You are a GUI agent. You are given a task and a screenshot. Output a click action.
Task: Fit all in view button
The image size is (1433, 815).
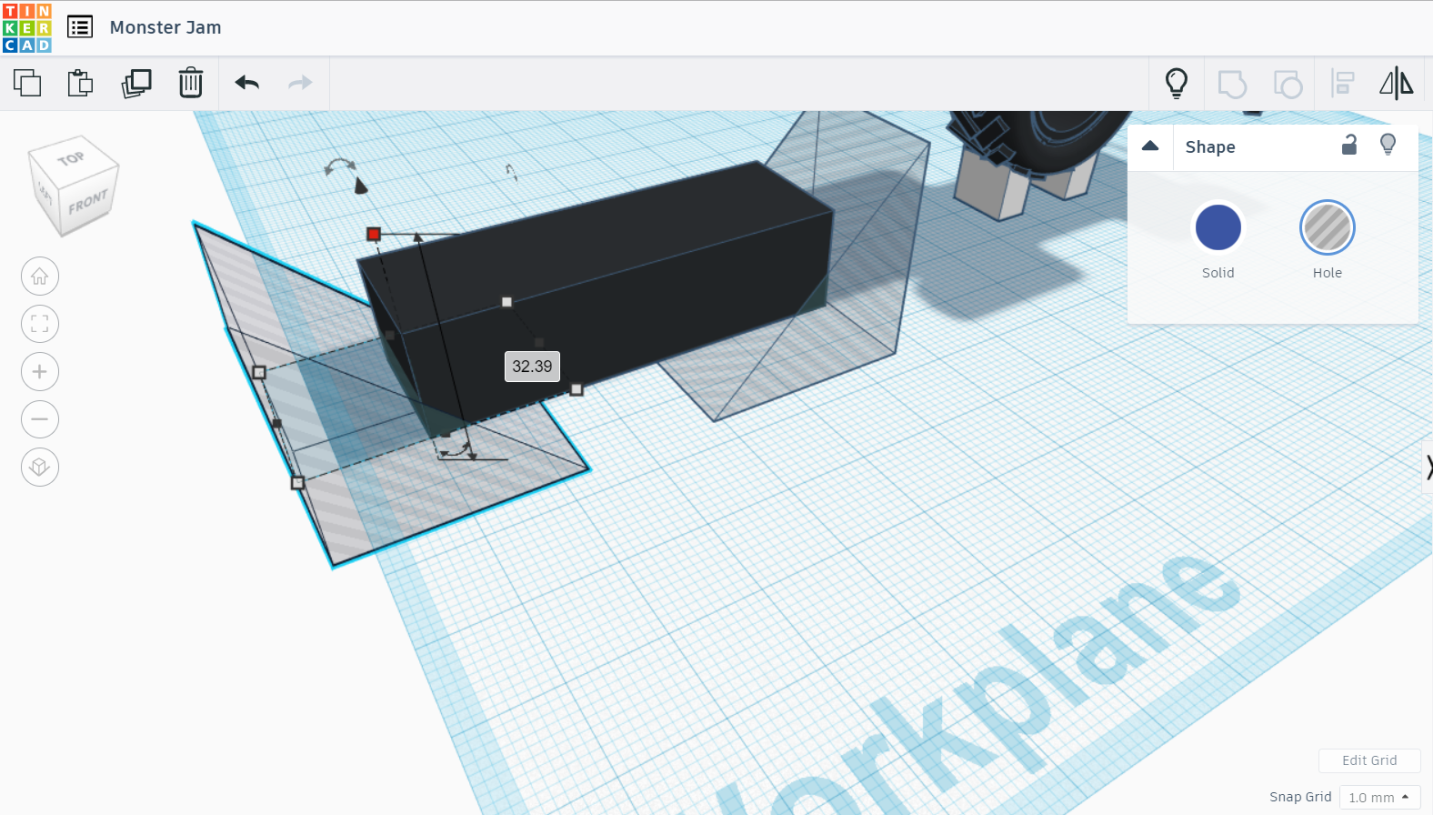click(40, 324)
